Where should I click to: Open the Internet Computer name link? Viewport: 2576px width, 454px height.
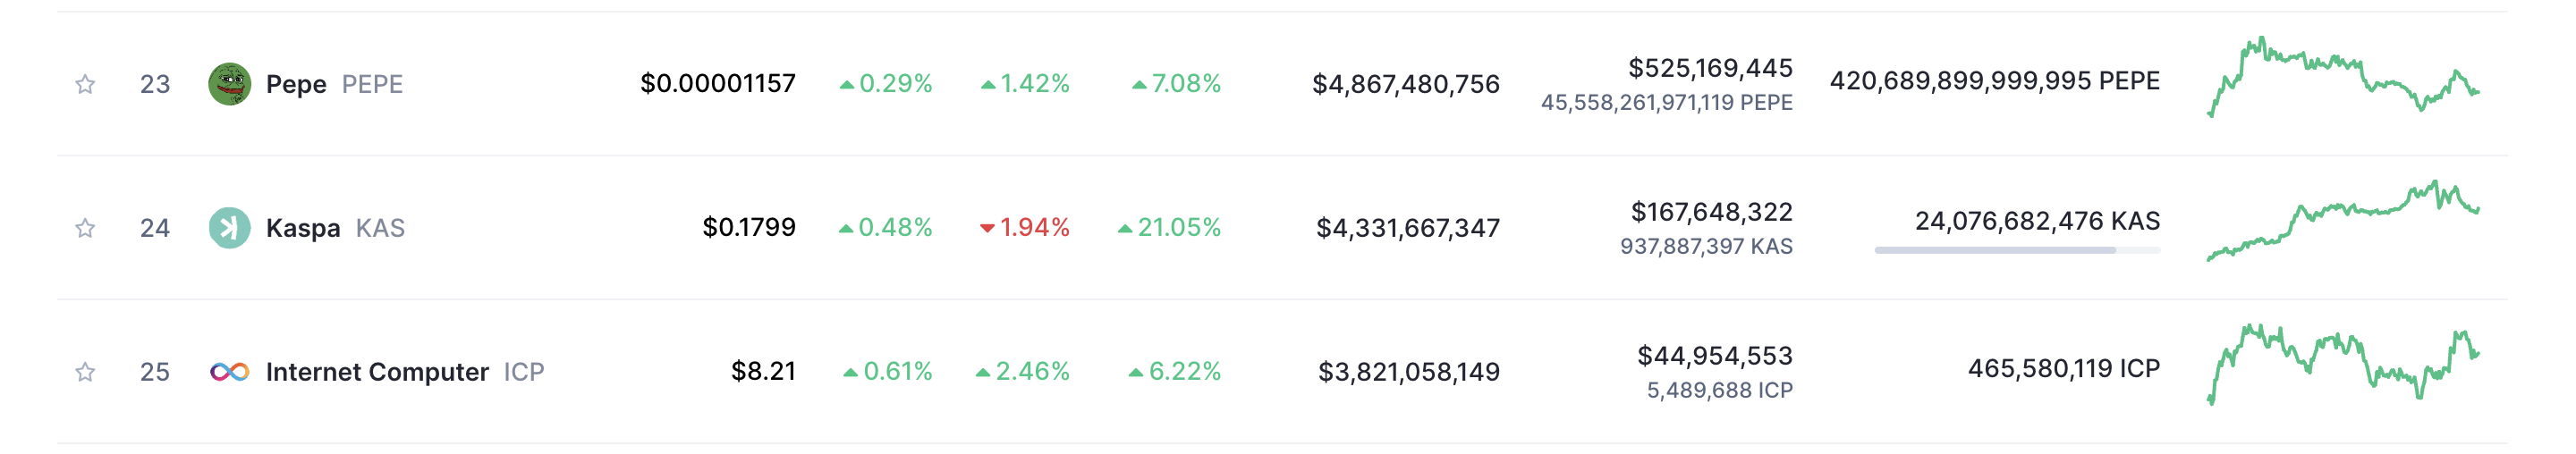[377, 372]
